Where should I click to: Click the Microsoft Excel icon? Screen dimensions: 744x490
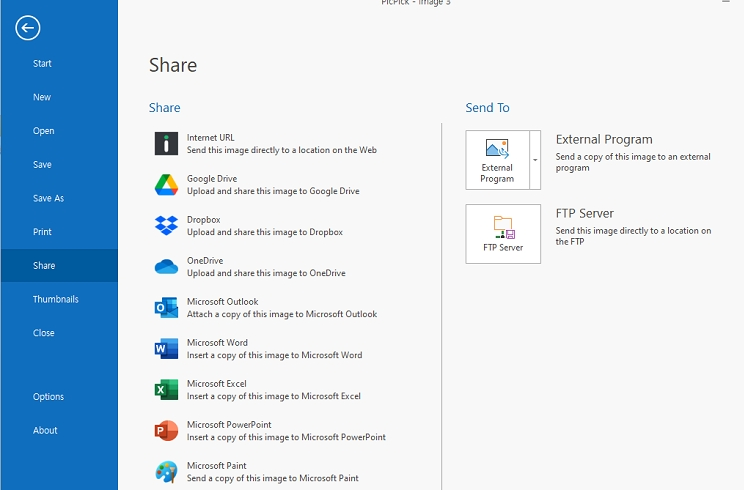pos(167,389)
